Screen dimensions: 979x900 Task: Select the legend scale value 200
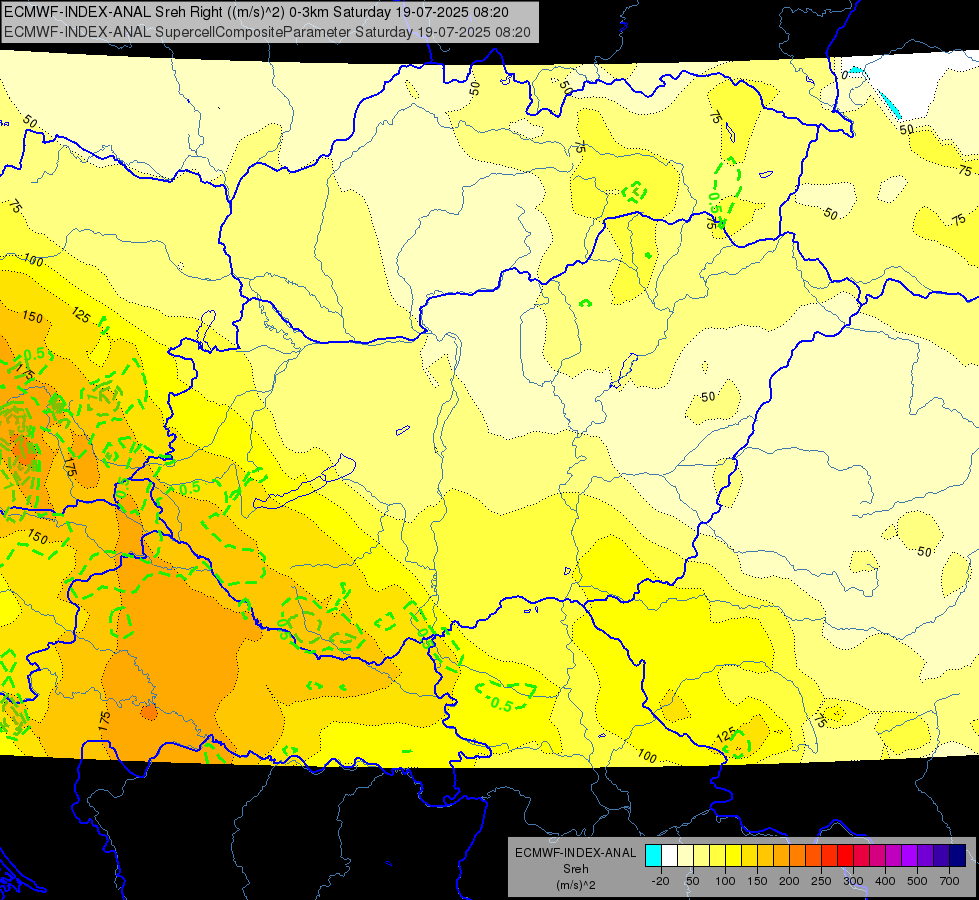pos(789,881)
